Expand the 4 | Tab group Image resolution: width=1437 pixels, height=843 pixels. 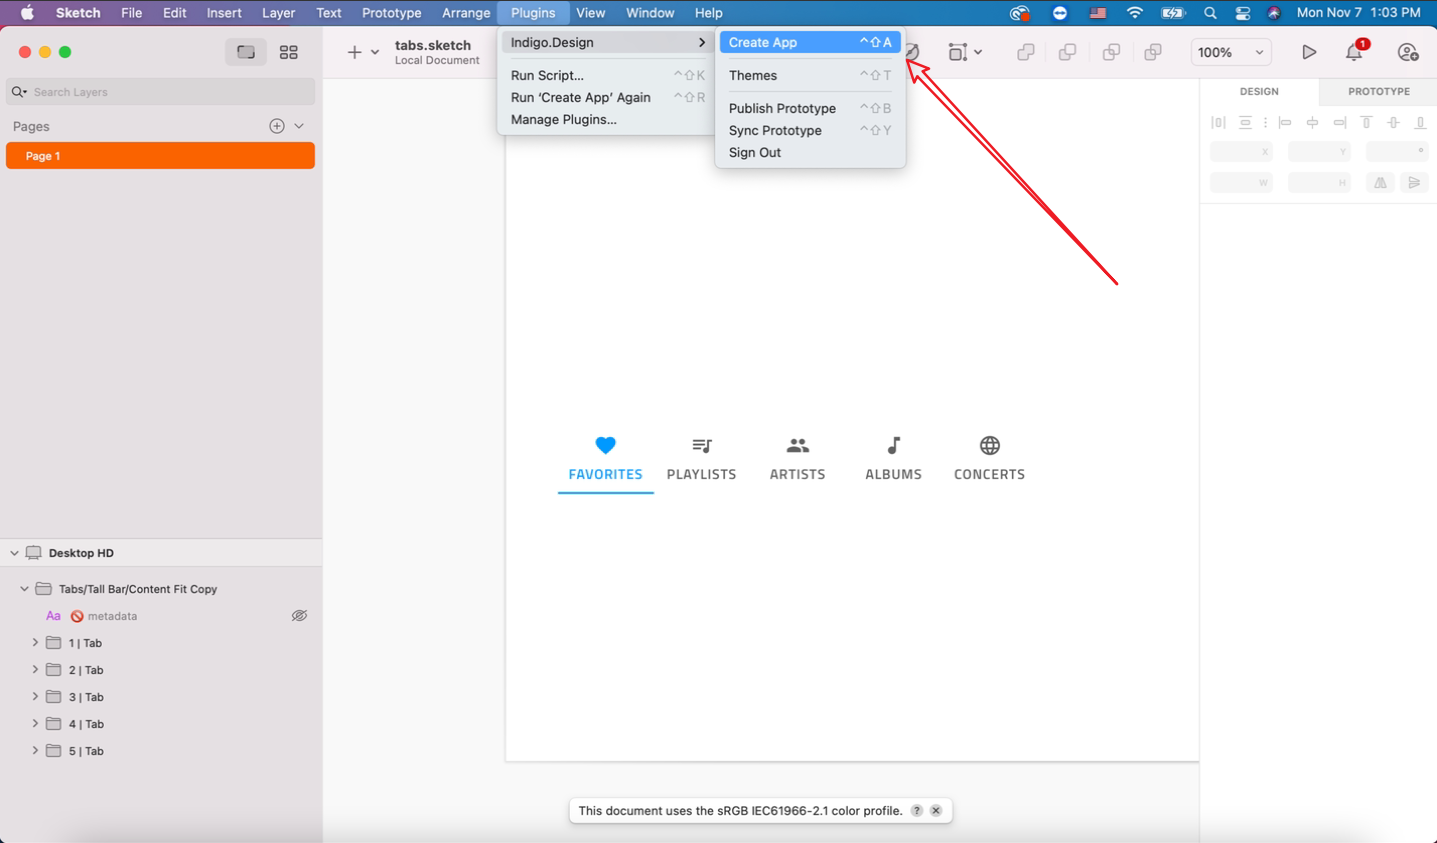pos(36,724)
